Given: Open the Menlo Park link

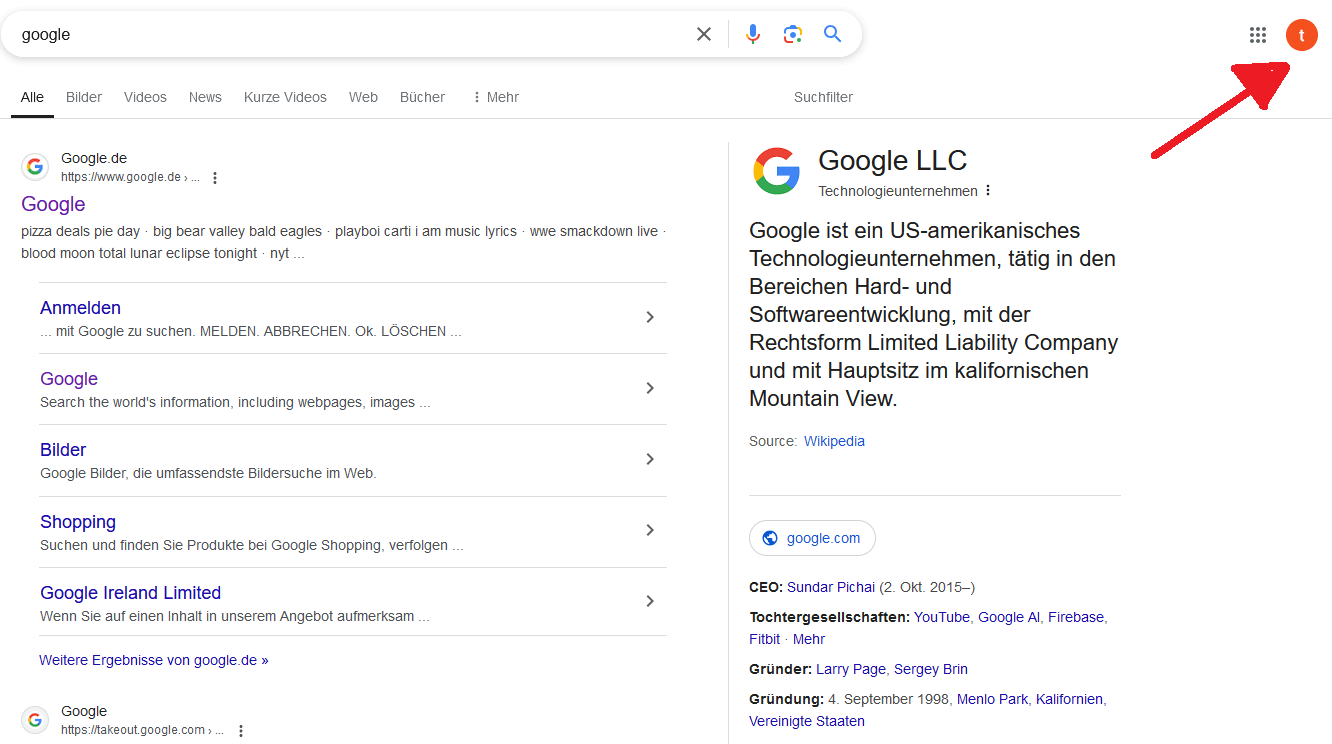Looking at the screenshot, I should tap(992, 699).
